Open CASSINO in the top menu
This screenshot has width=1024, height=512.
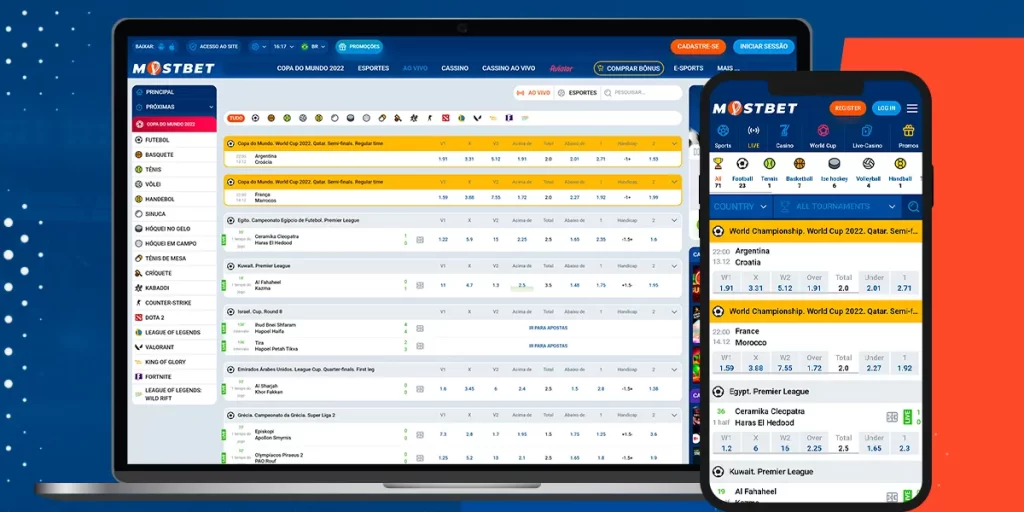455,68
